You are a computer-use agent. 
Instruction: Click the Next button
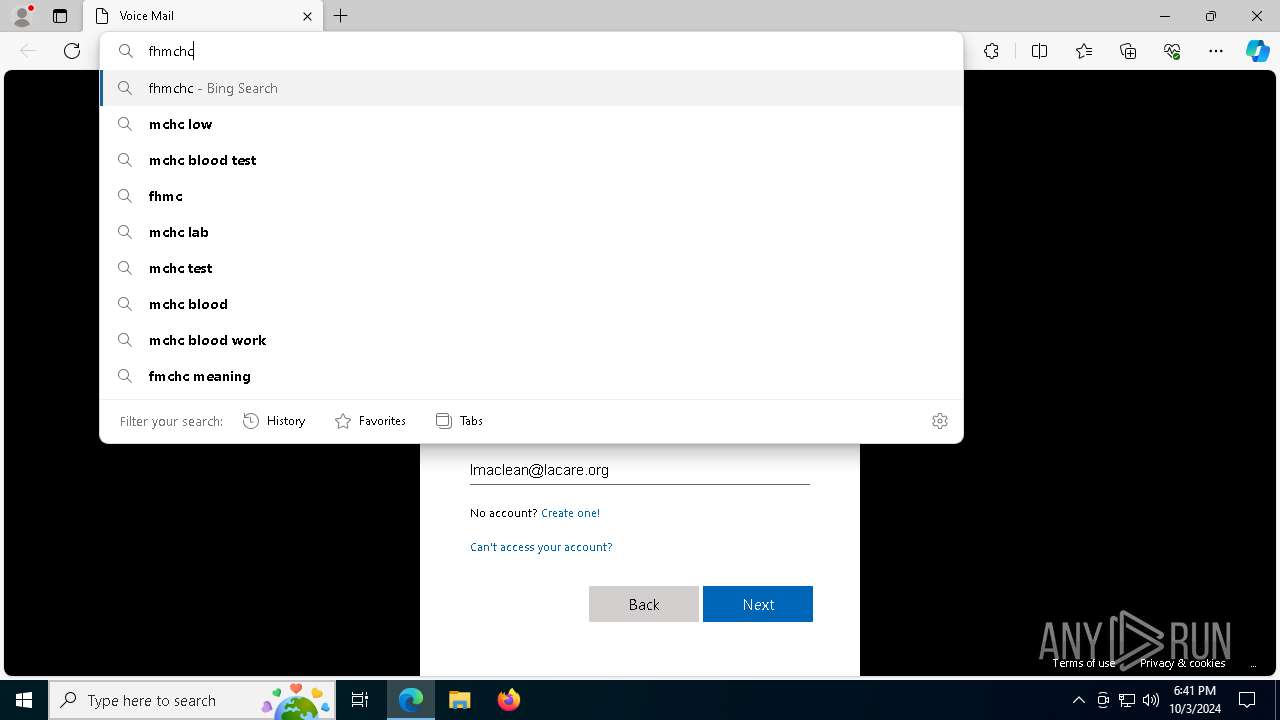click(758, 604)
